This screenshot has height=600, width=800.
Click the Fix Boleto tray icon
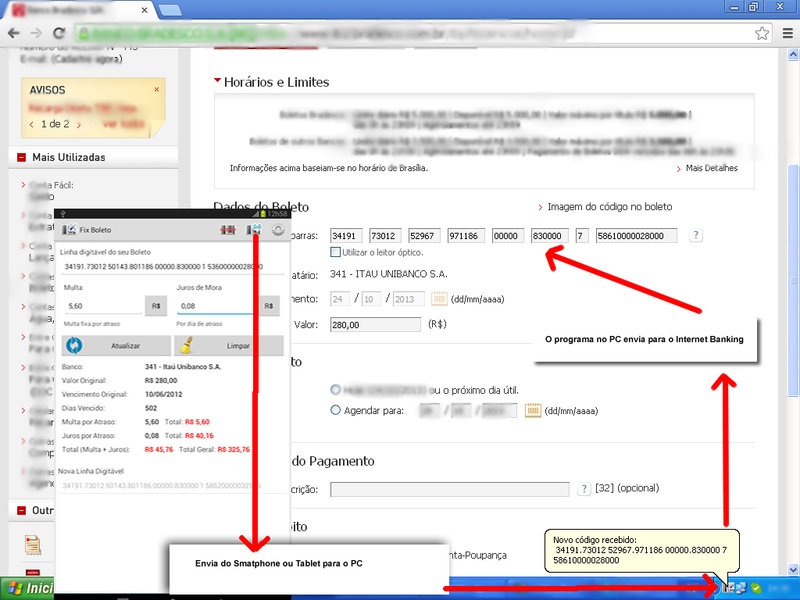tap(729, 588)
